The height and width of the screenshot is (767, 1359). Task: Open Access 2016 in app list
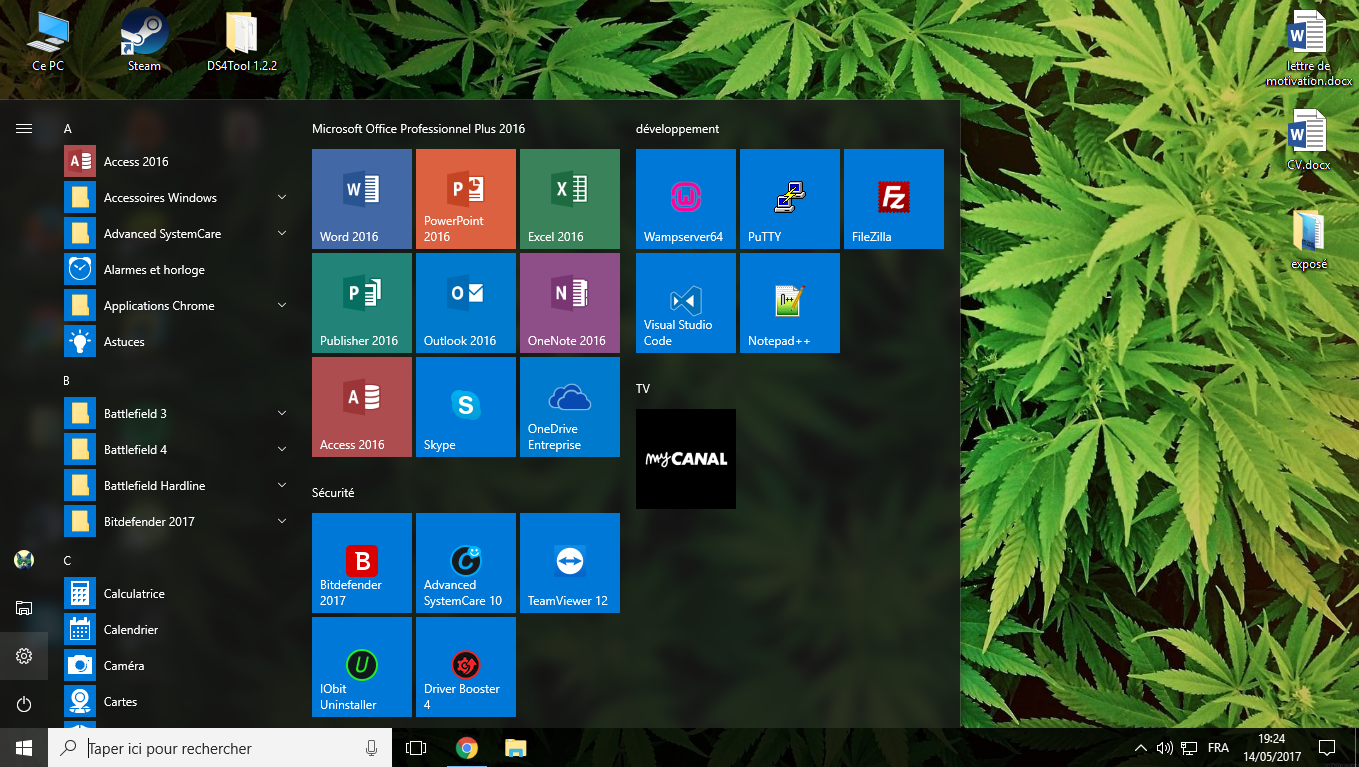pyautogui.click(x=176, y=161)
